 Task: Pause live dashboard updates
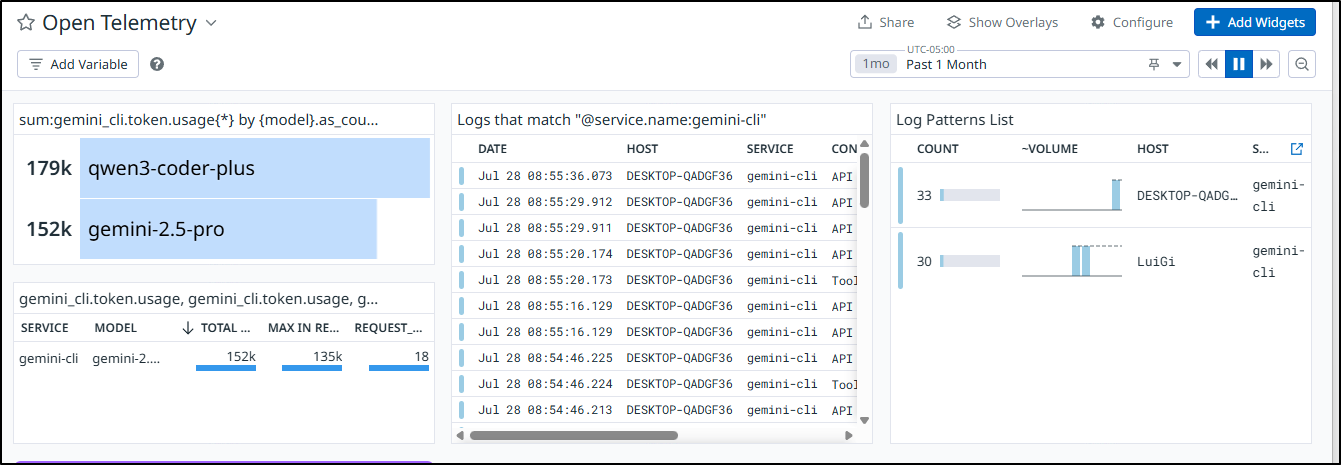pos(1239,64)
